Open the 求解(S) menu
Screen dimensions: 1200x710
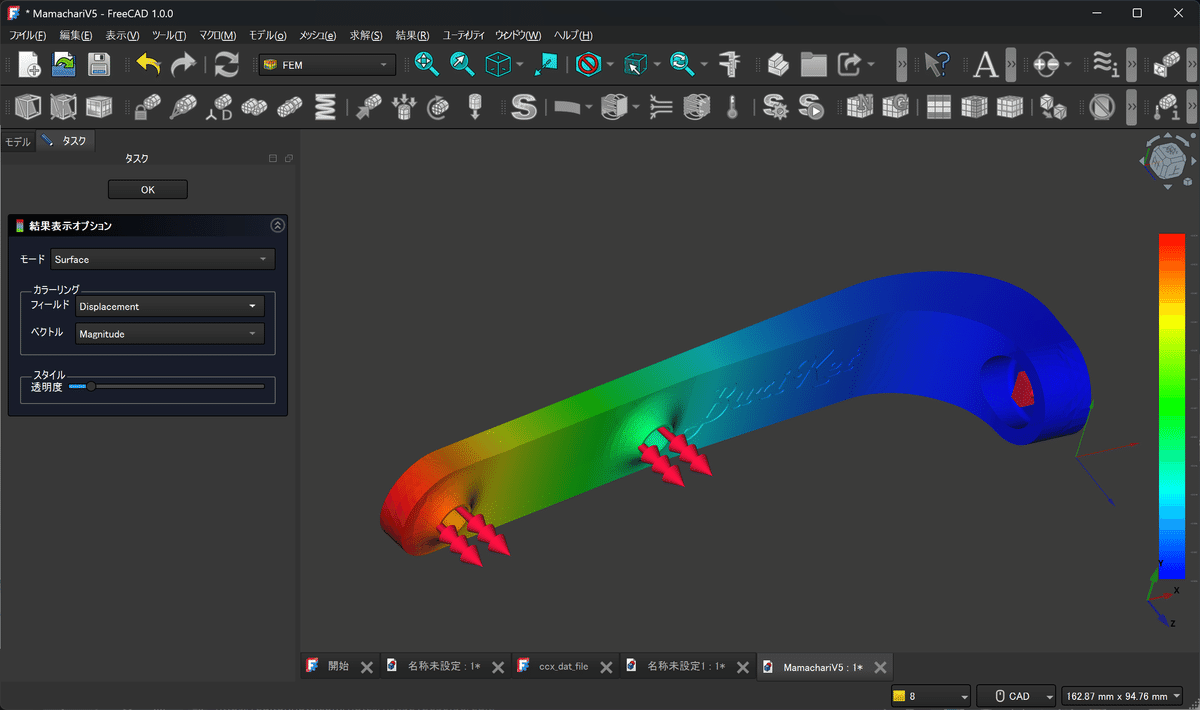366,35
